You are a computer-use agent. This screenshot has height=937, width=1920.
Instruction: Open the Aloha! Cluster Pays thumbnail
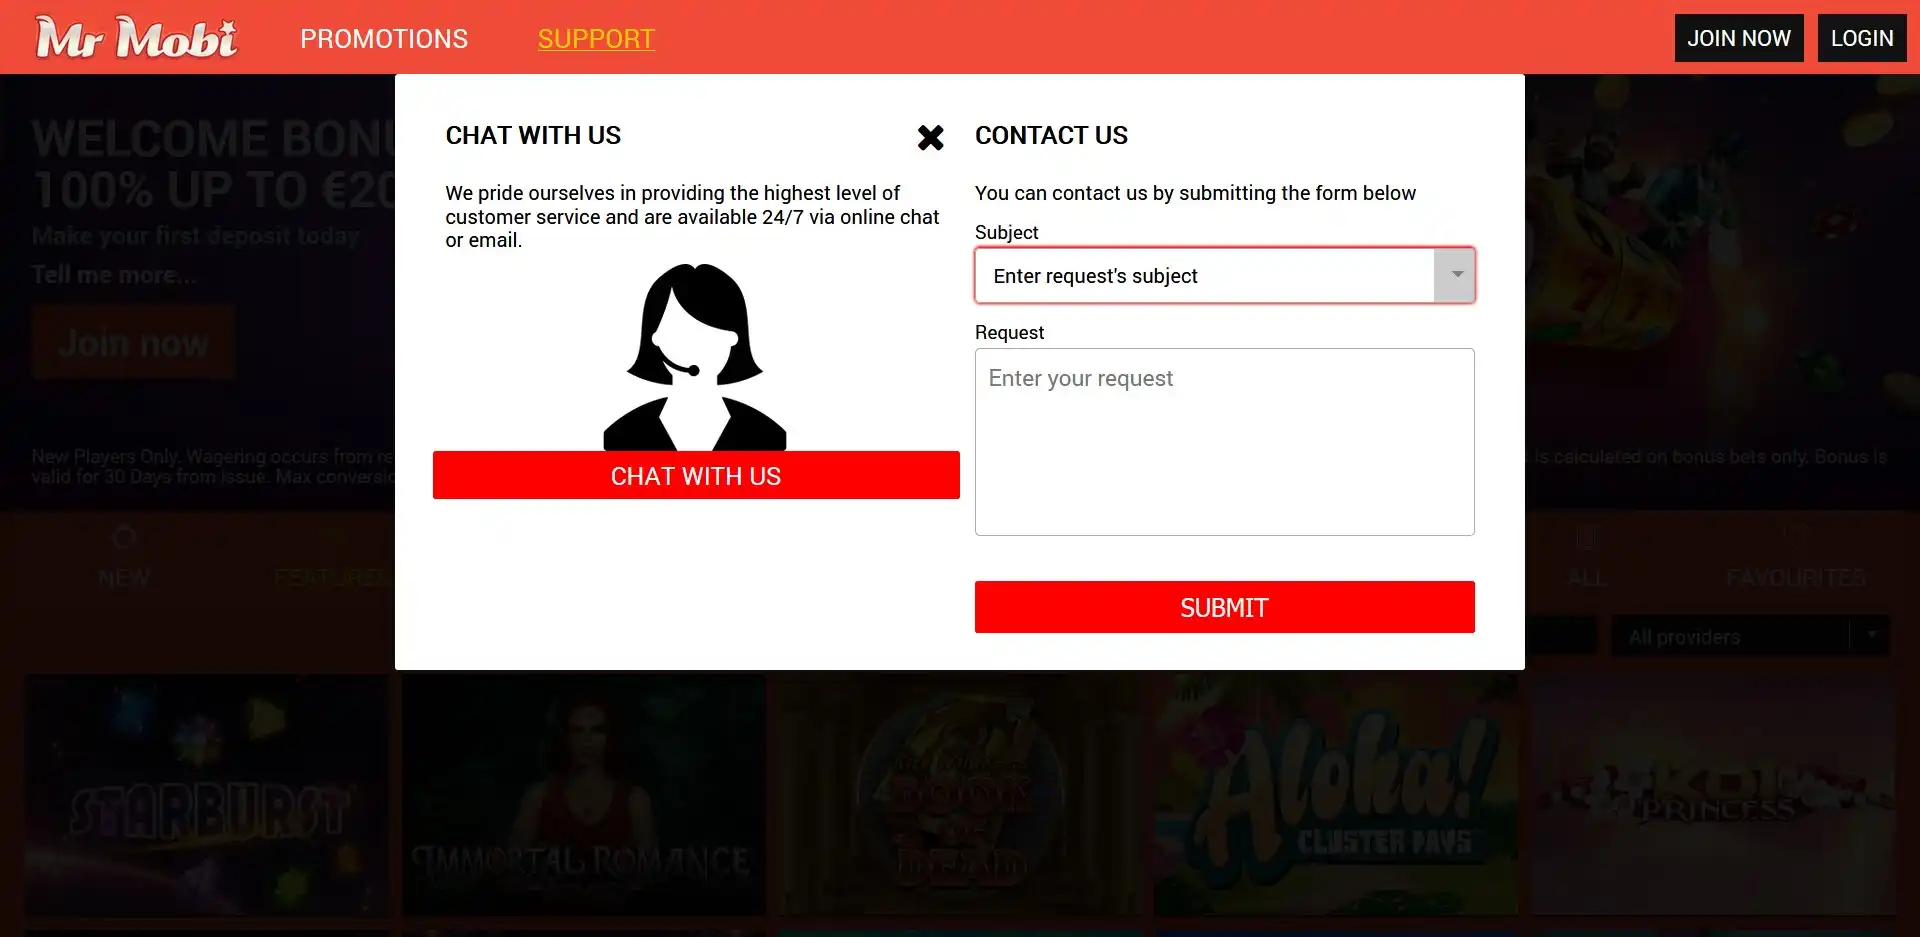[x=1336, y=795]
